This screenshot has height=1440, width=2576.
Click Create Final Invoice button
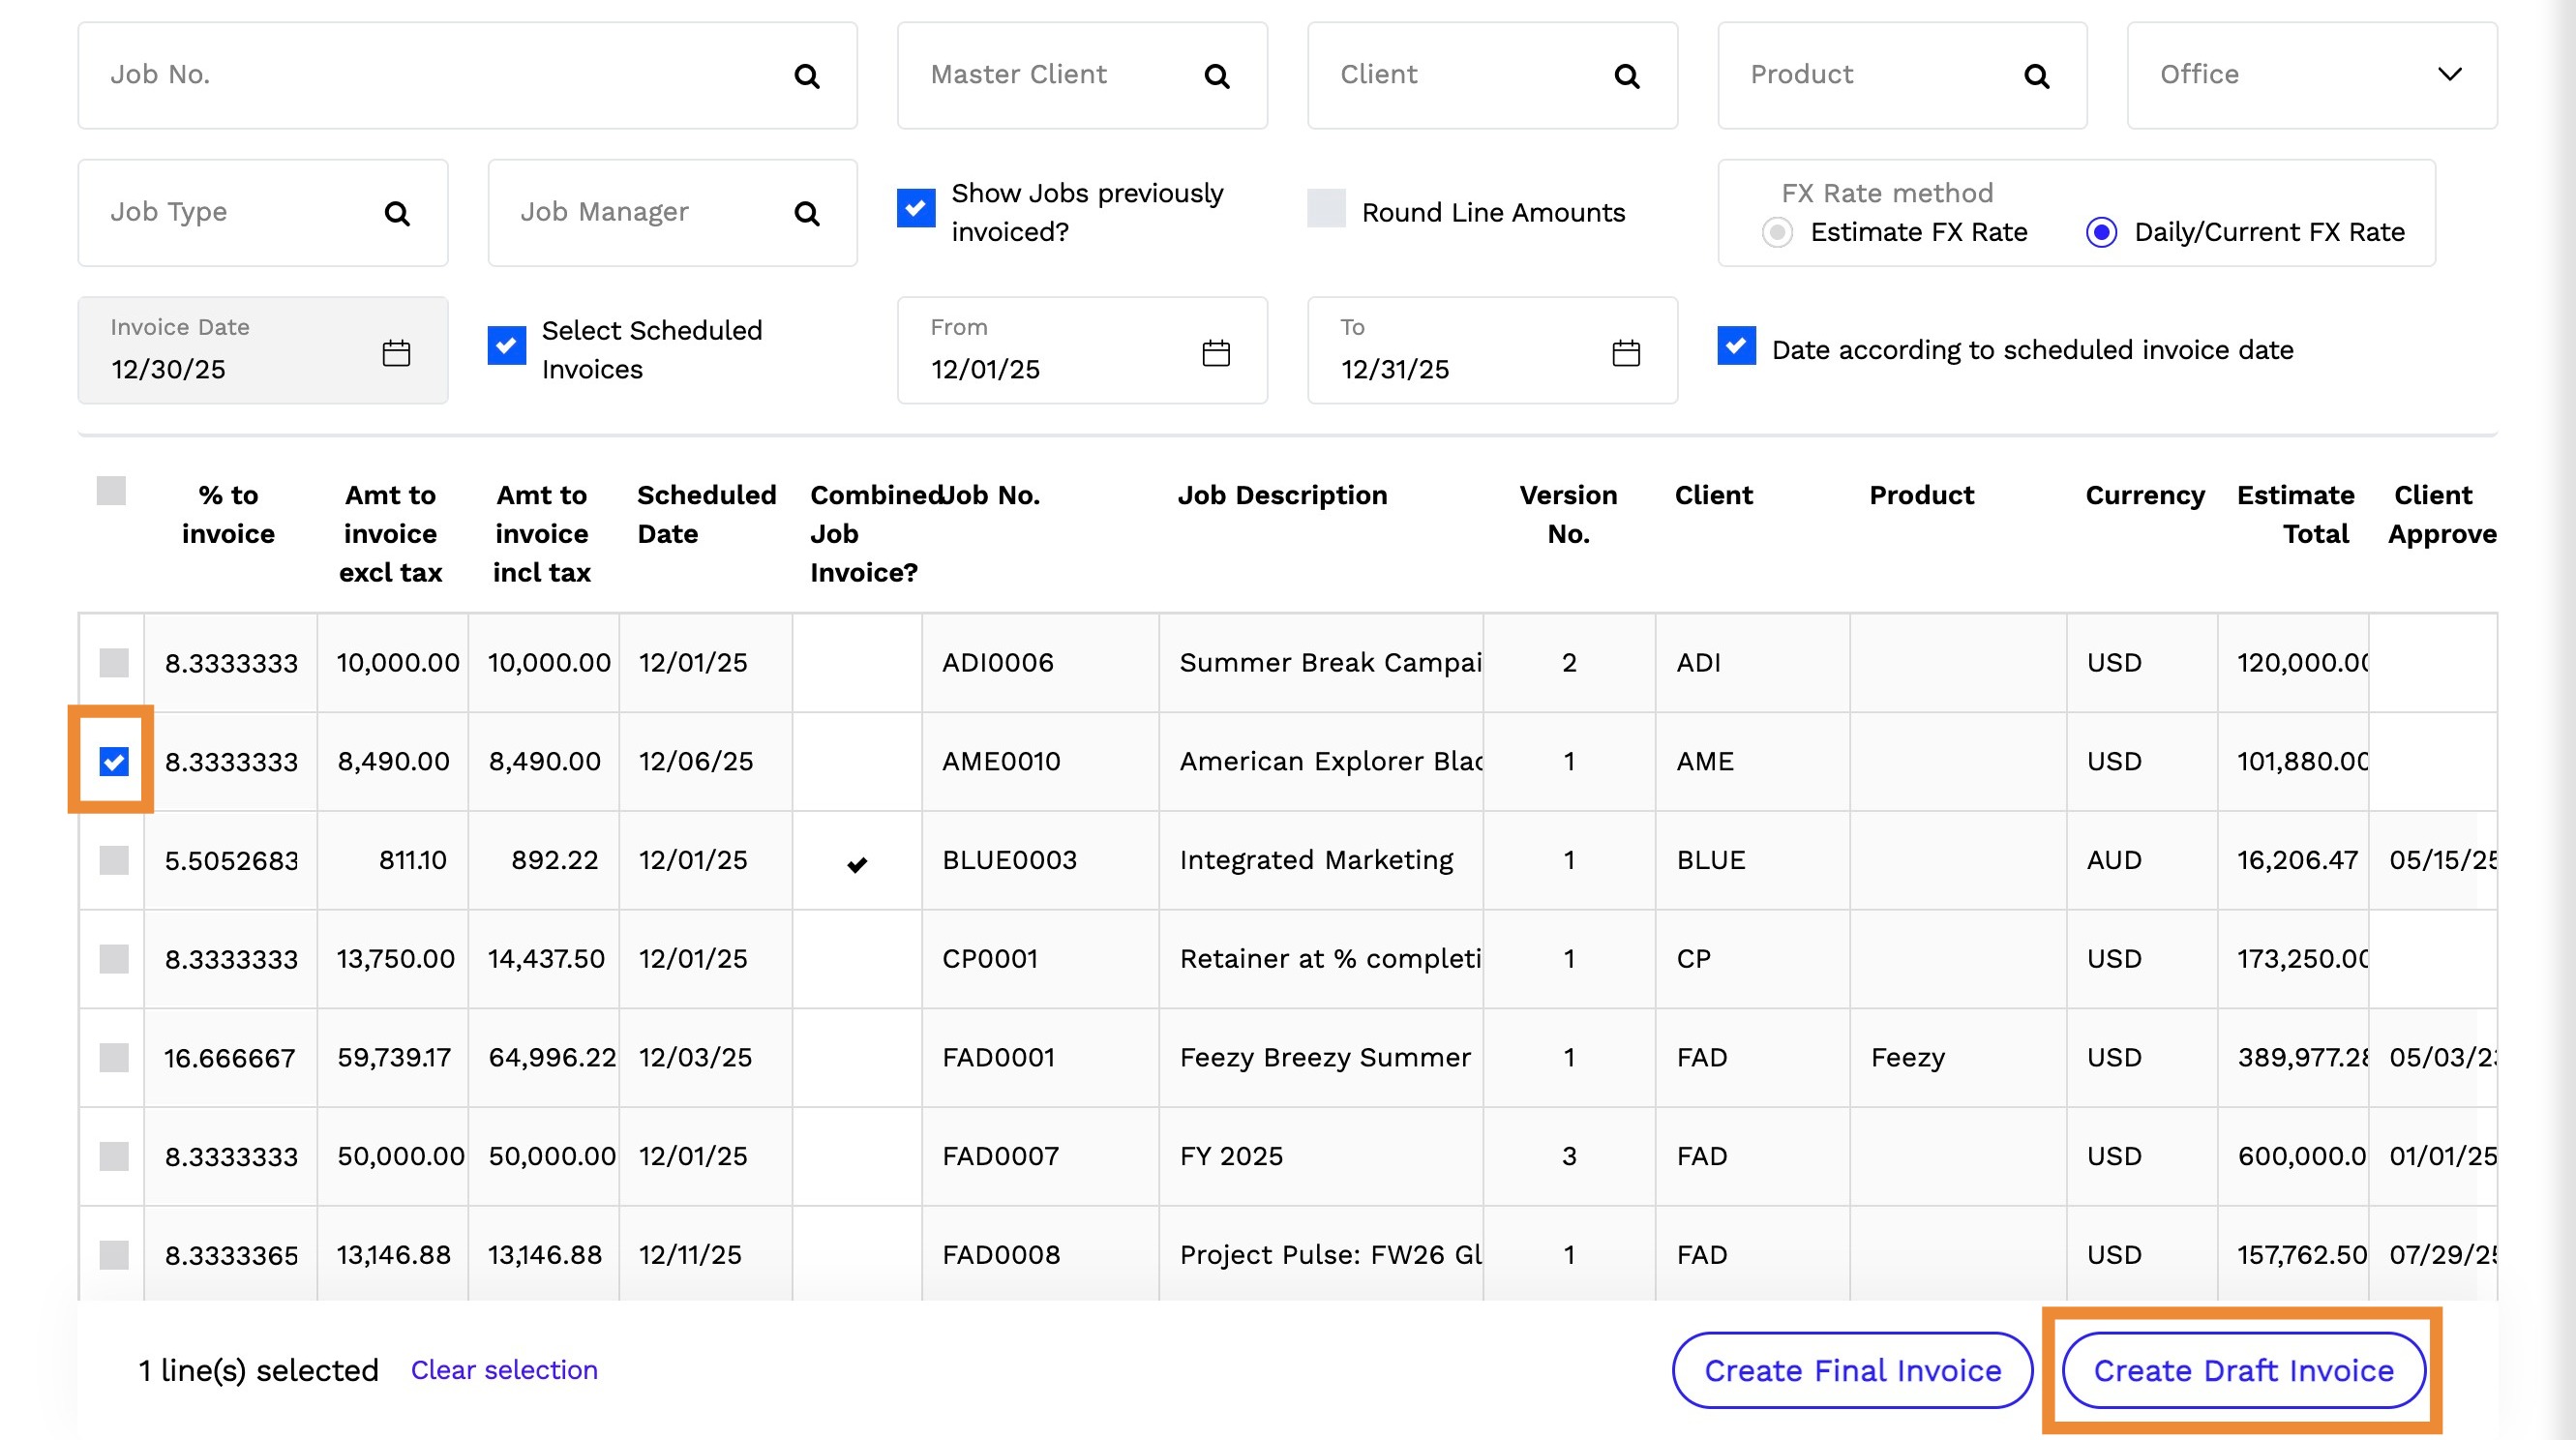[1852, 1370]
